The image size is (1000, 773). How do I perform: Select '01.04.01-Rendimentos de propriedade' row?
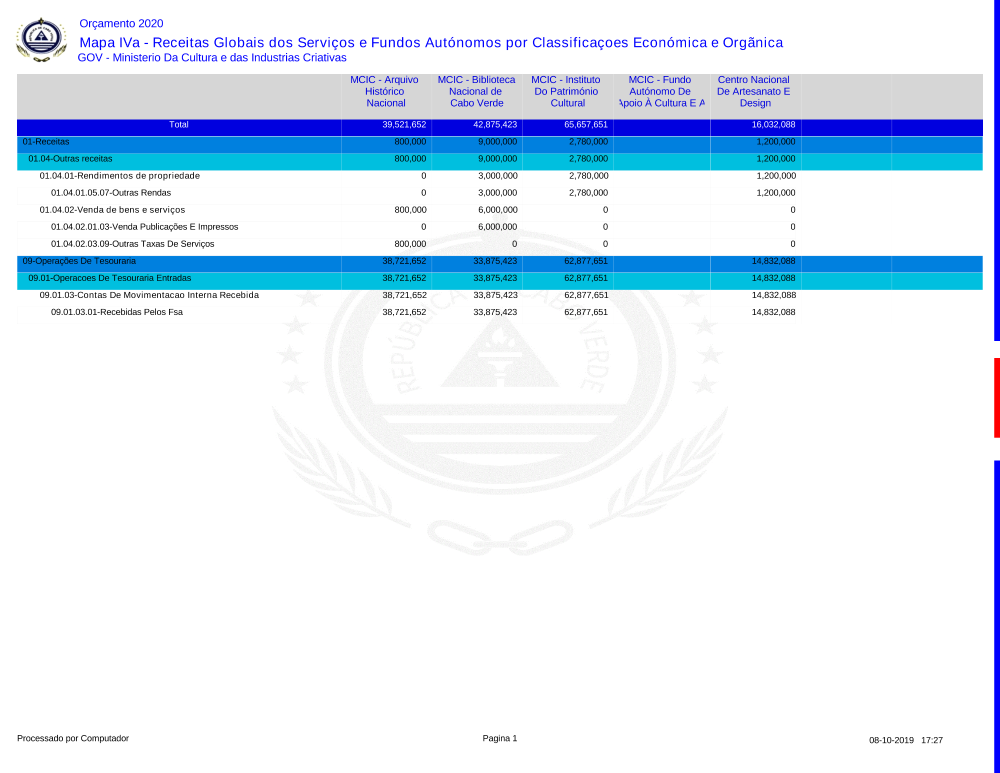[x=119, y=176]
